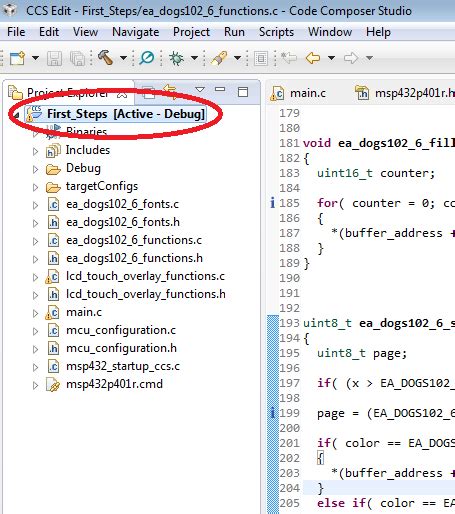Viewport: 455px width, 514px height.
Task: Click the Debug bug icon
Action: [176, 58]
